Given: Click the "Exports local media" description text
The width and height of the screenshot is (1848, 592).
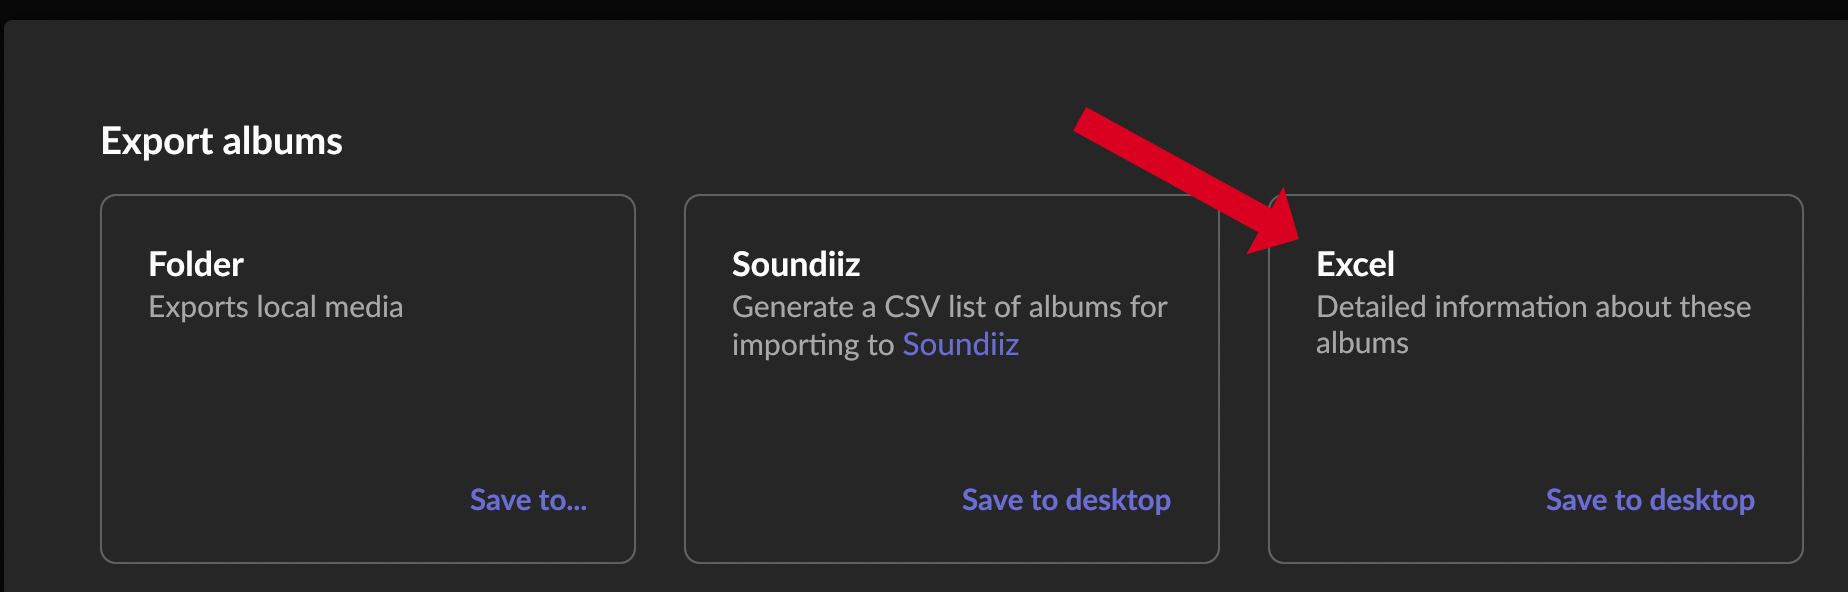Looking at the screenshot, I should click(x=276, y=306).
